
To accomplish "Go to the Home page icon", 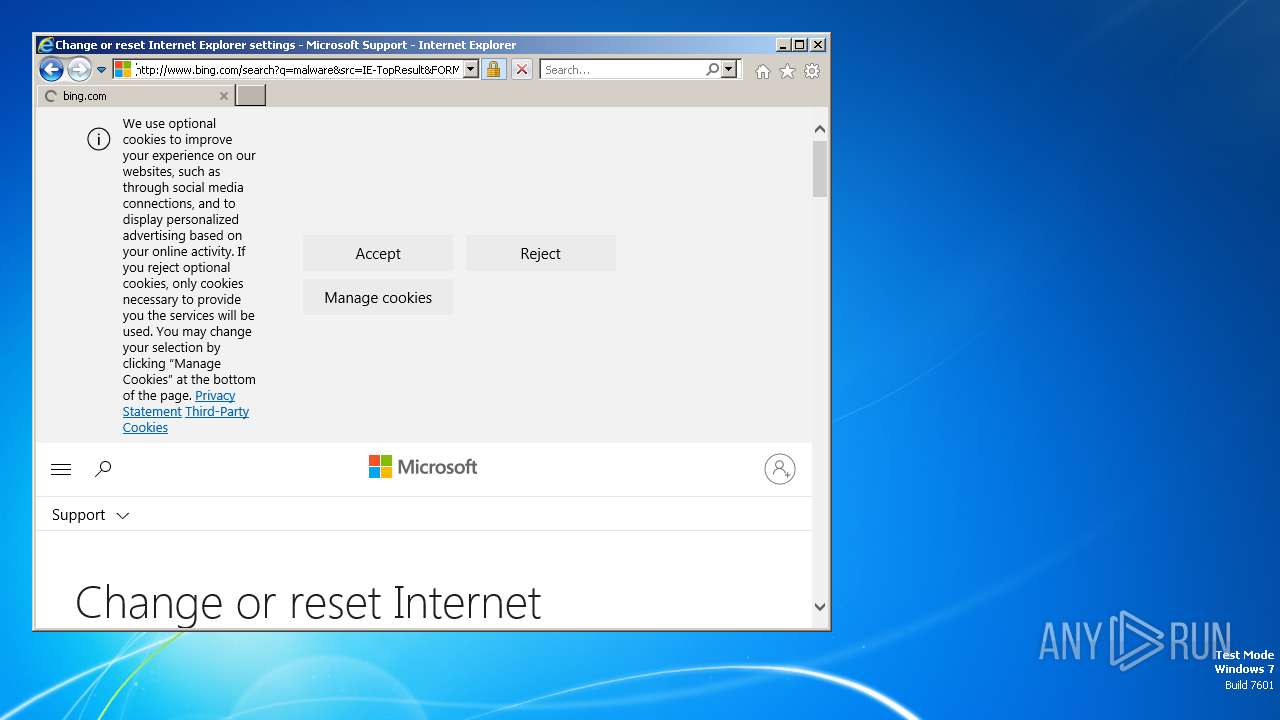I will [x=763, y=71].
